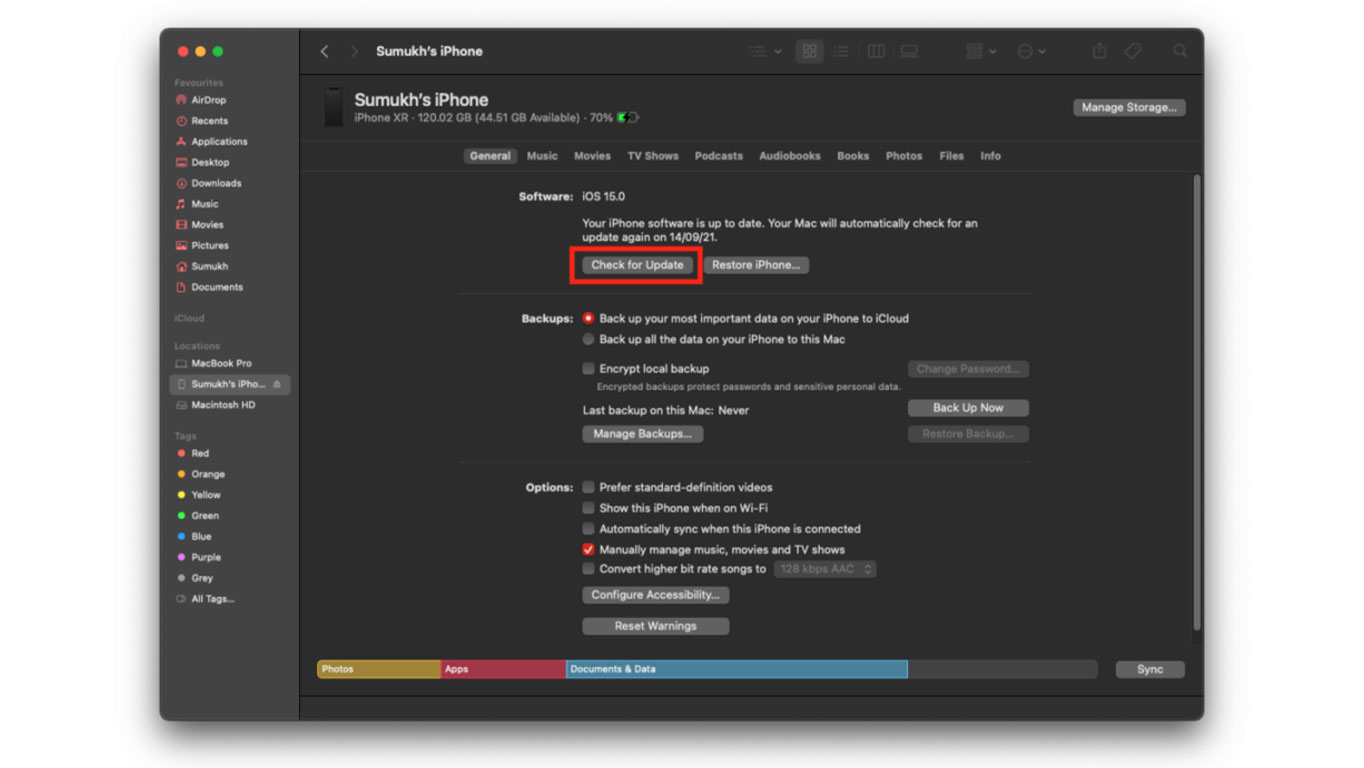This screenshot has width=1364, height=768.
Task: Open Music folder in the sidebar
Action: pos(204,204)
